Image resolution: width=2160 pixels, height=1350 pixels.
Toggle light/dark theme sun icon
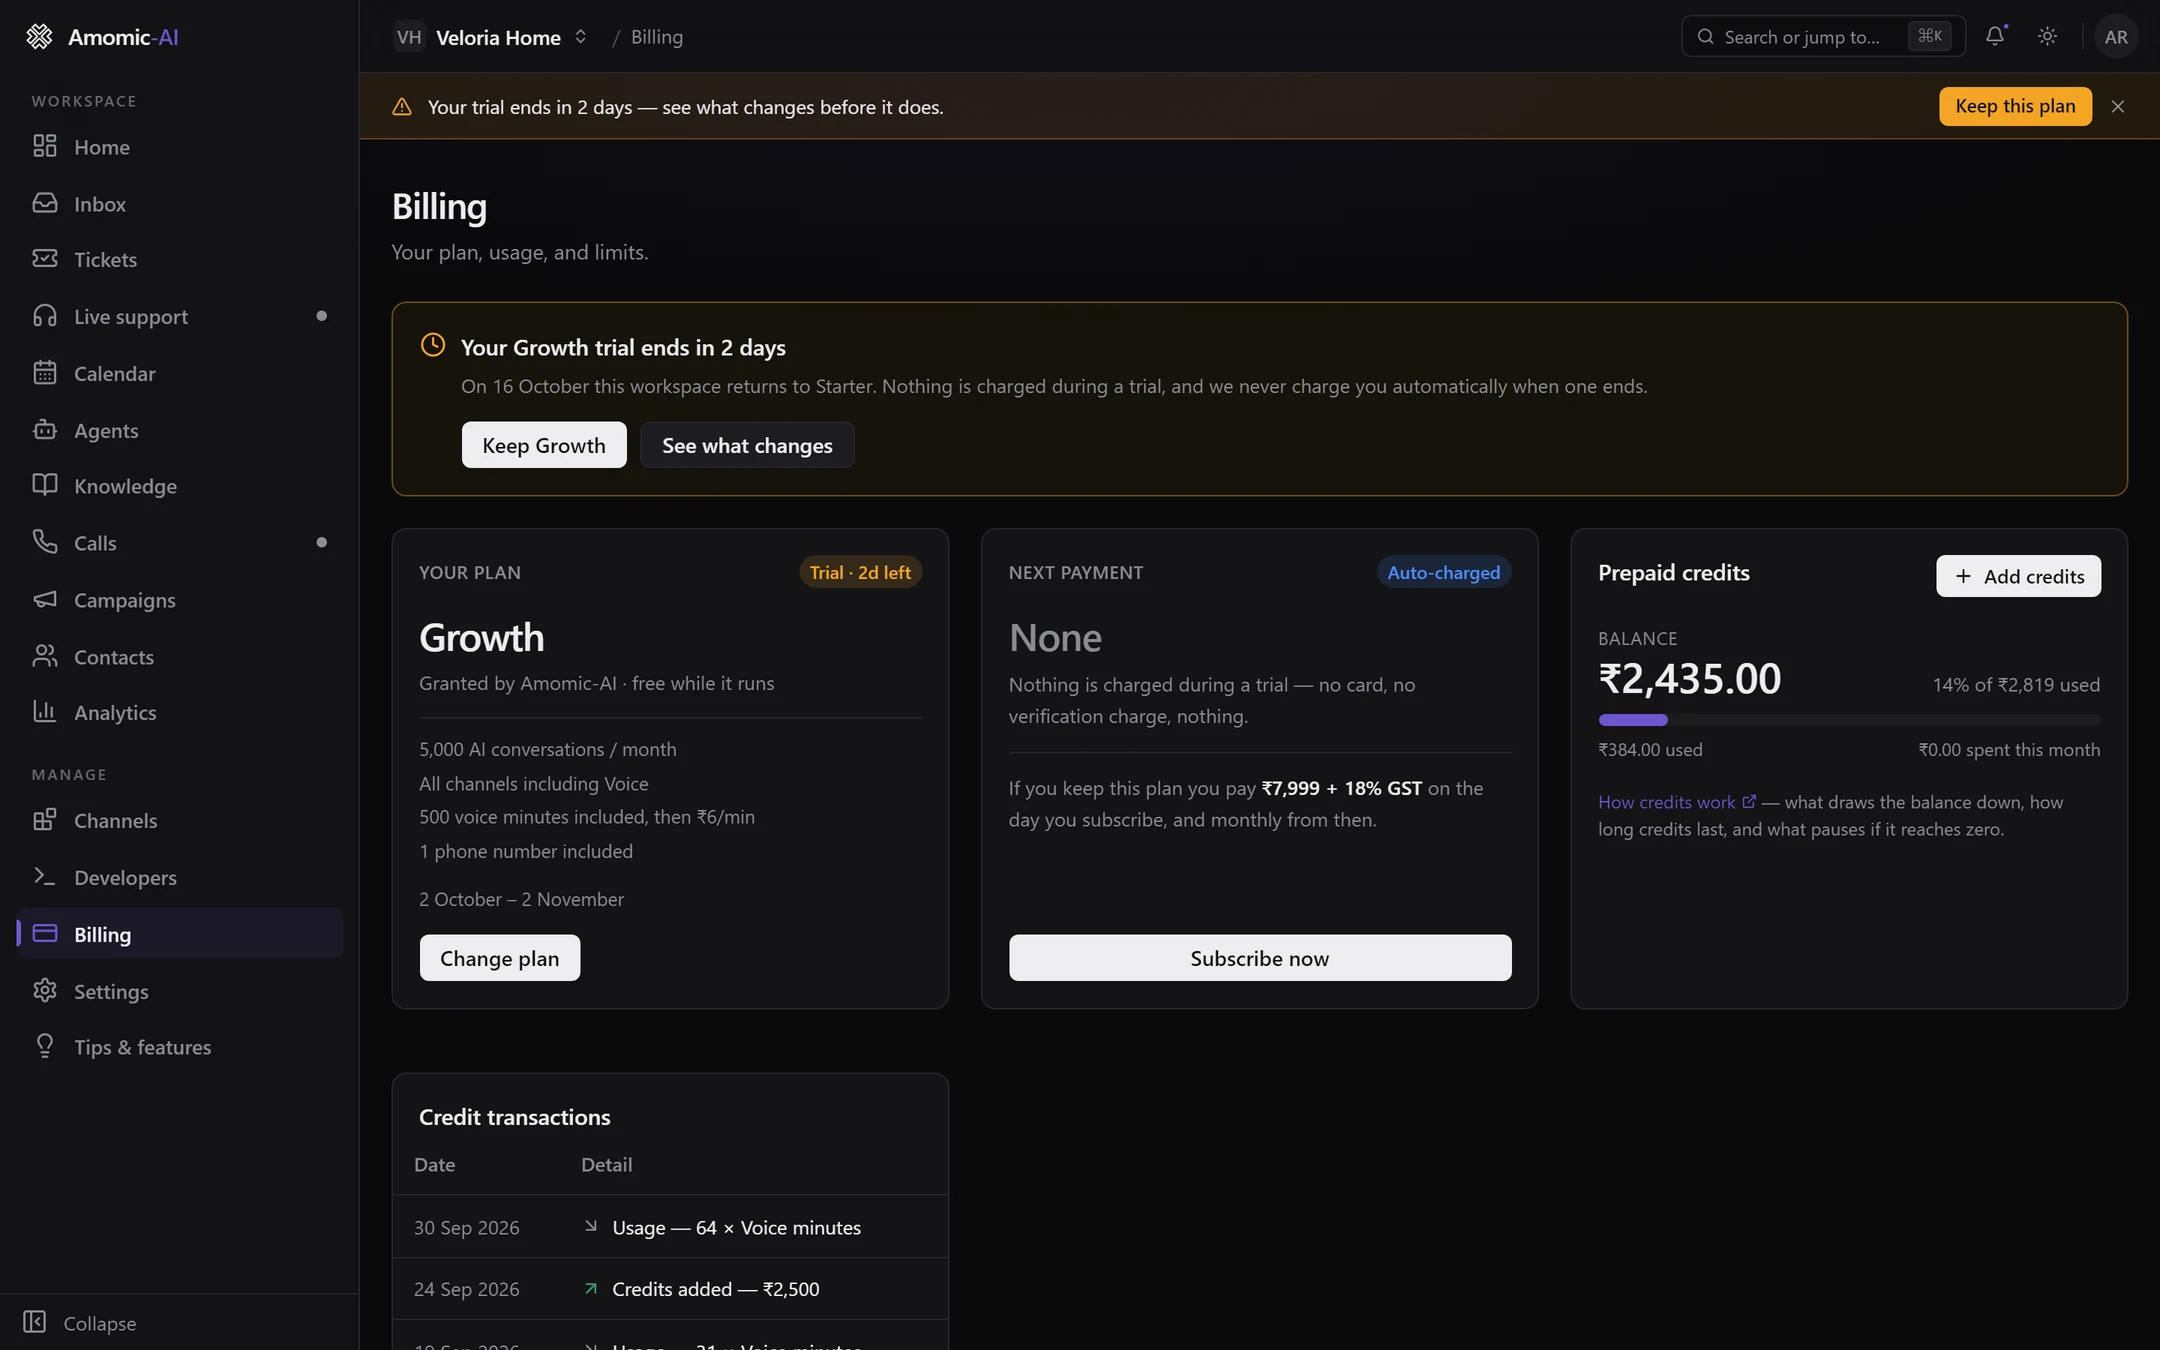click(x=2047, y=36)
